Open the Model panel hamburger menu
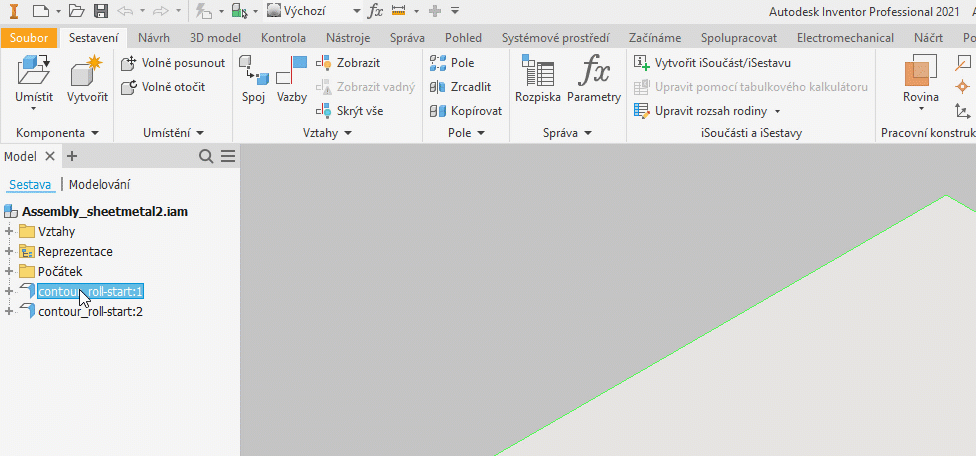The width and height of the screenshot is (976, 456). (x=228, y=156)
